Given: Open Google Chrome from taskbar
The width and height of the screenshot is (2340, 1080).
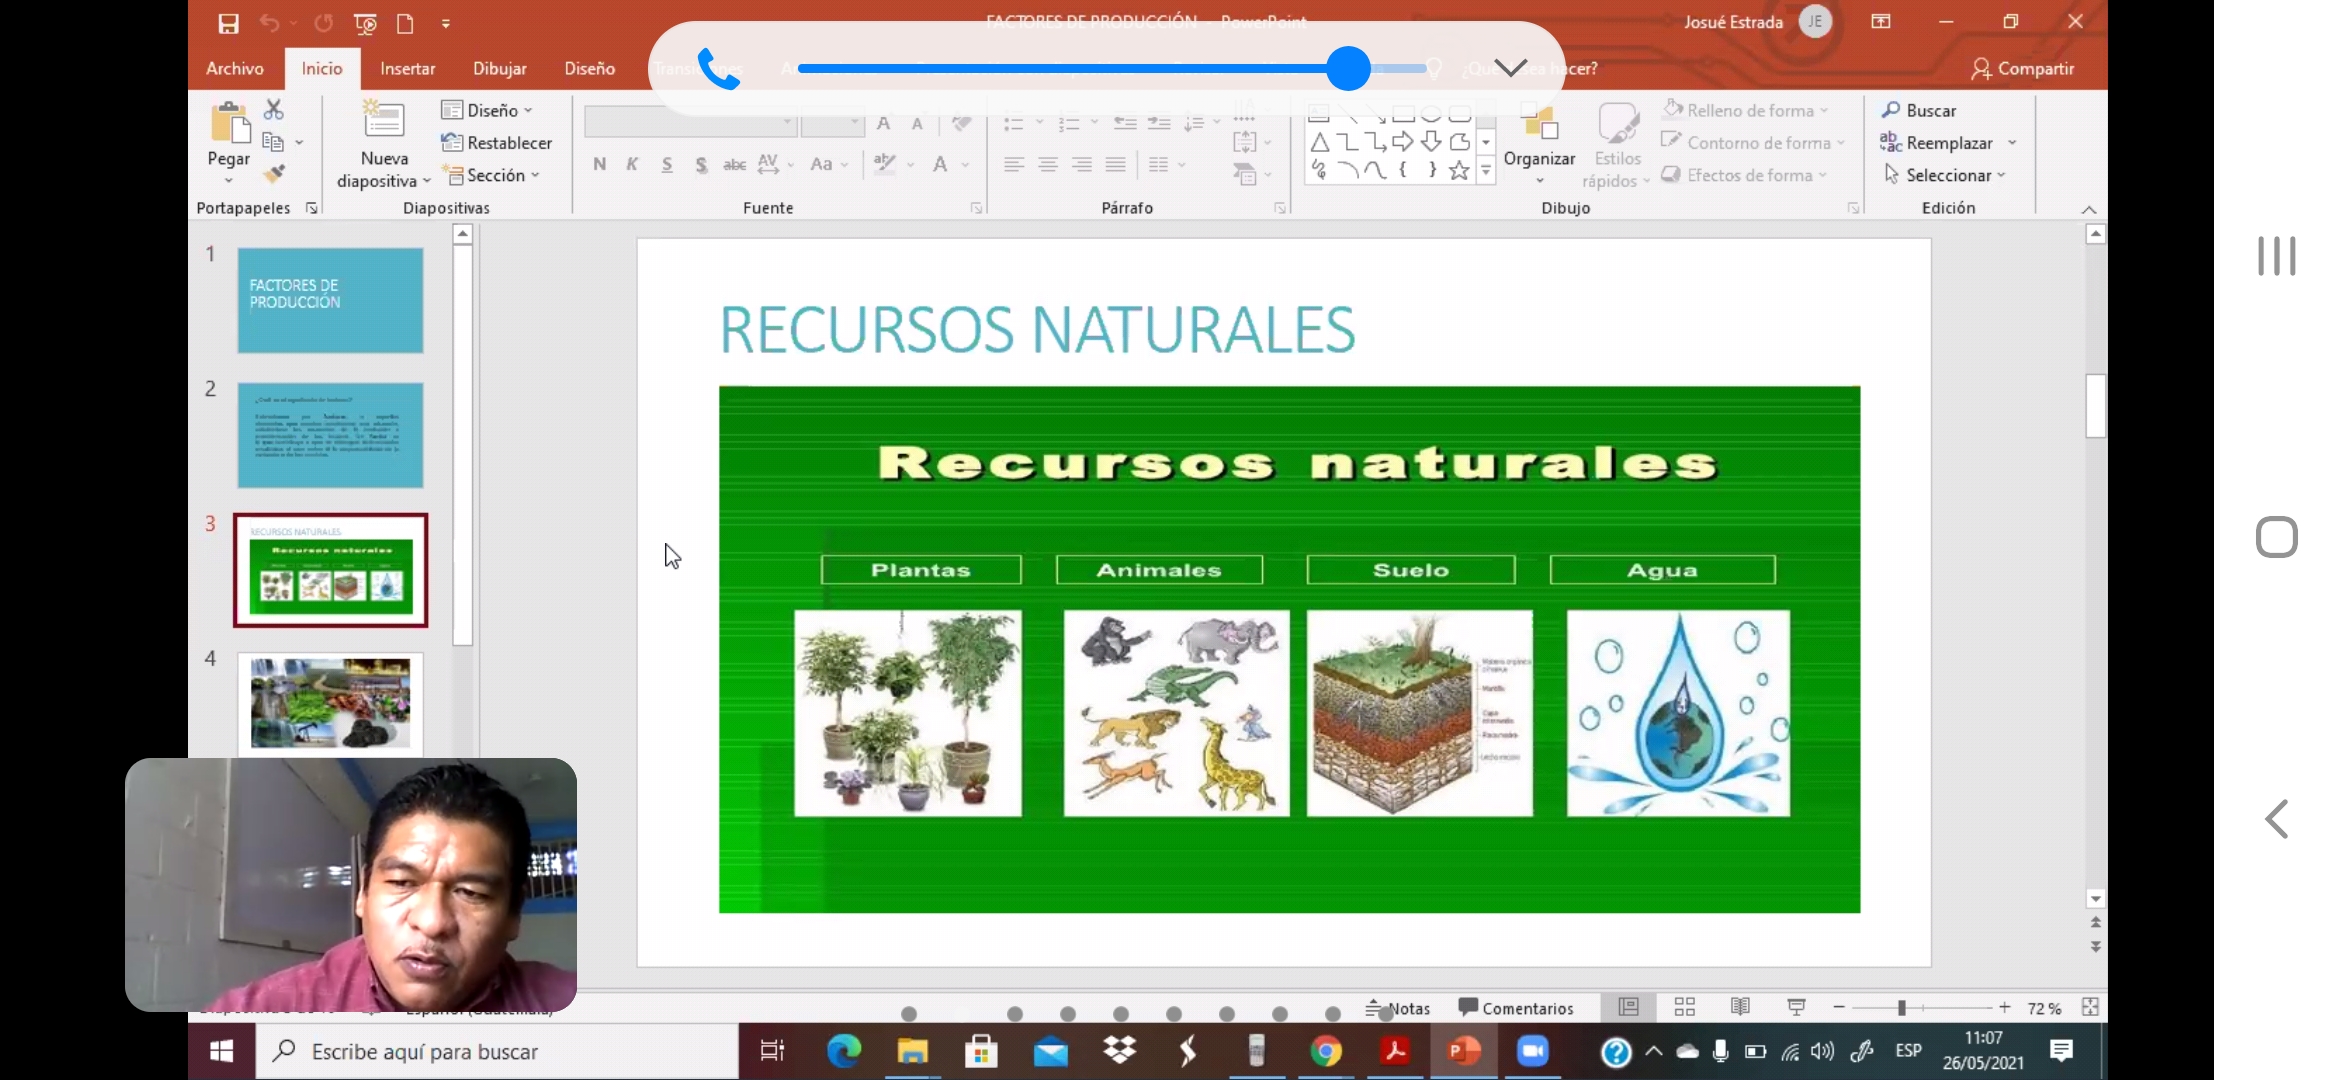Looking at the screenshot, I should (x=1326, y=1051).
